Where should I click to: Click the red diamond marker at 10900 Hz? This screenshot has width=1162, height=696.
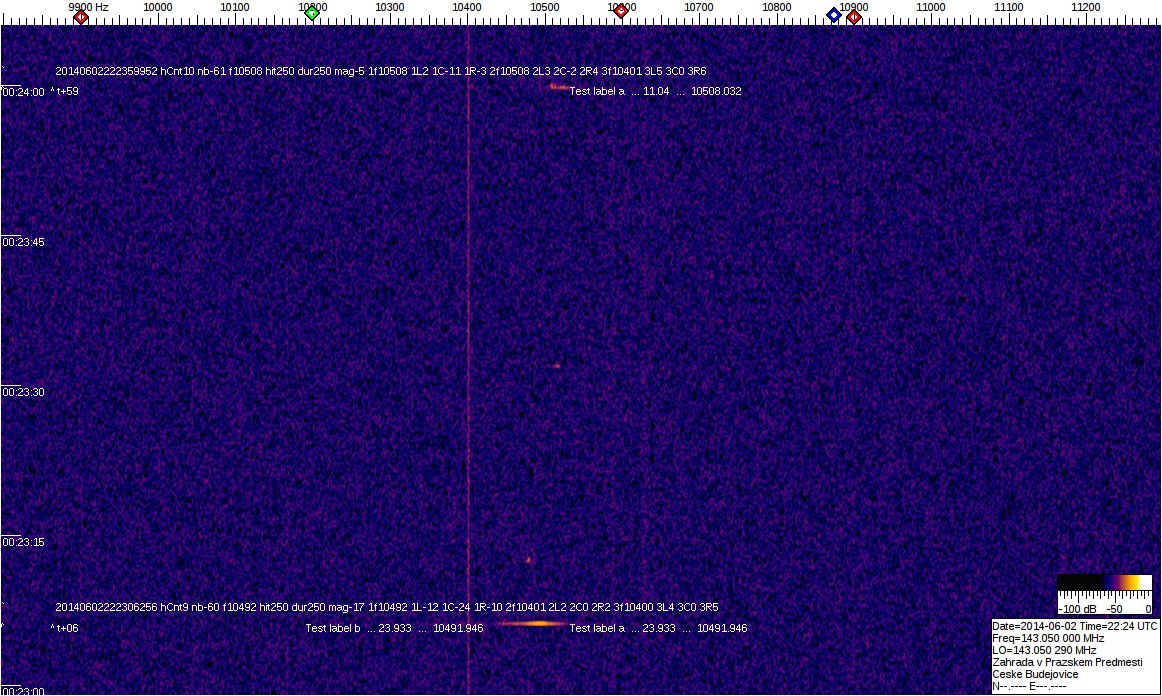(x=854, y=16)
